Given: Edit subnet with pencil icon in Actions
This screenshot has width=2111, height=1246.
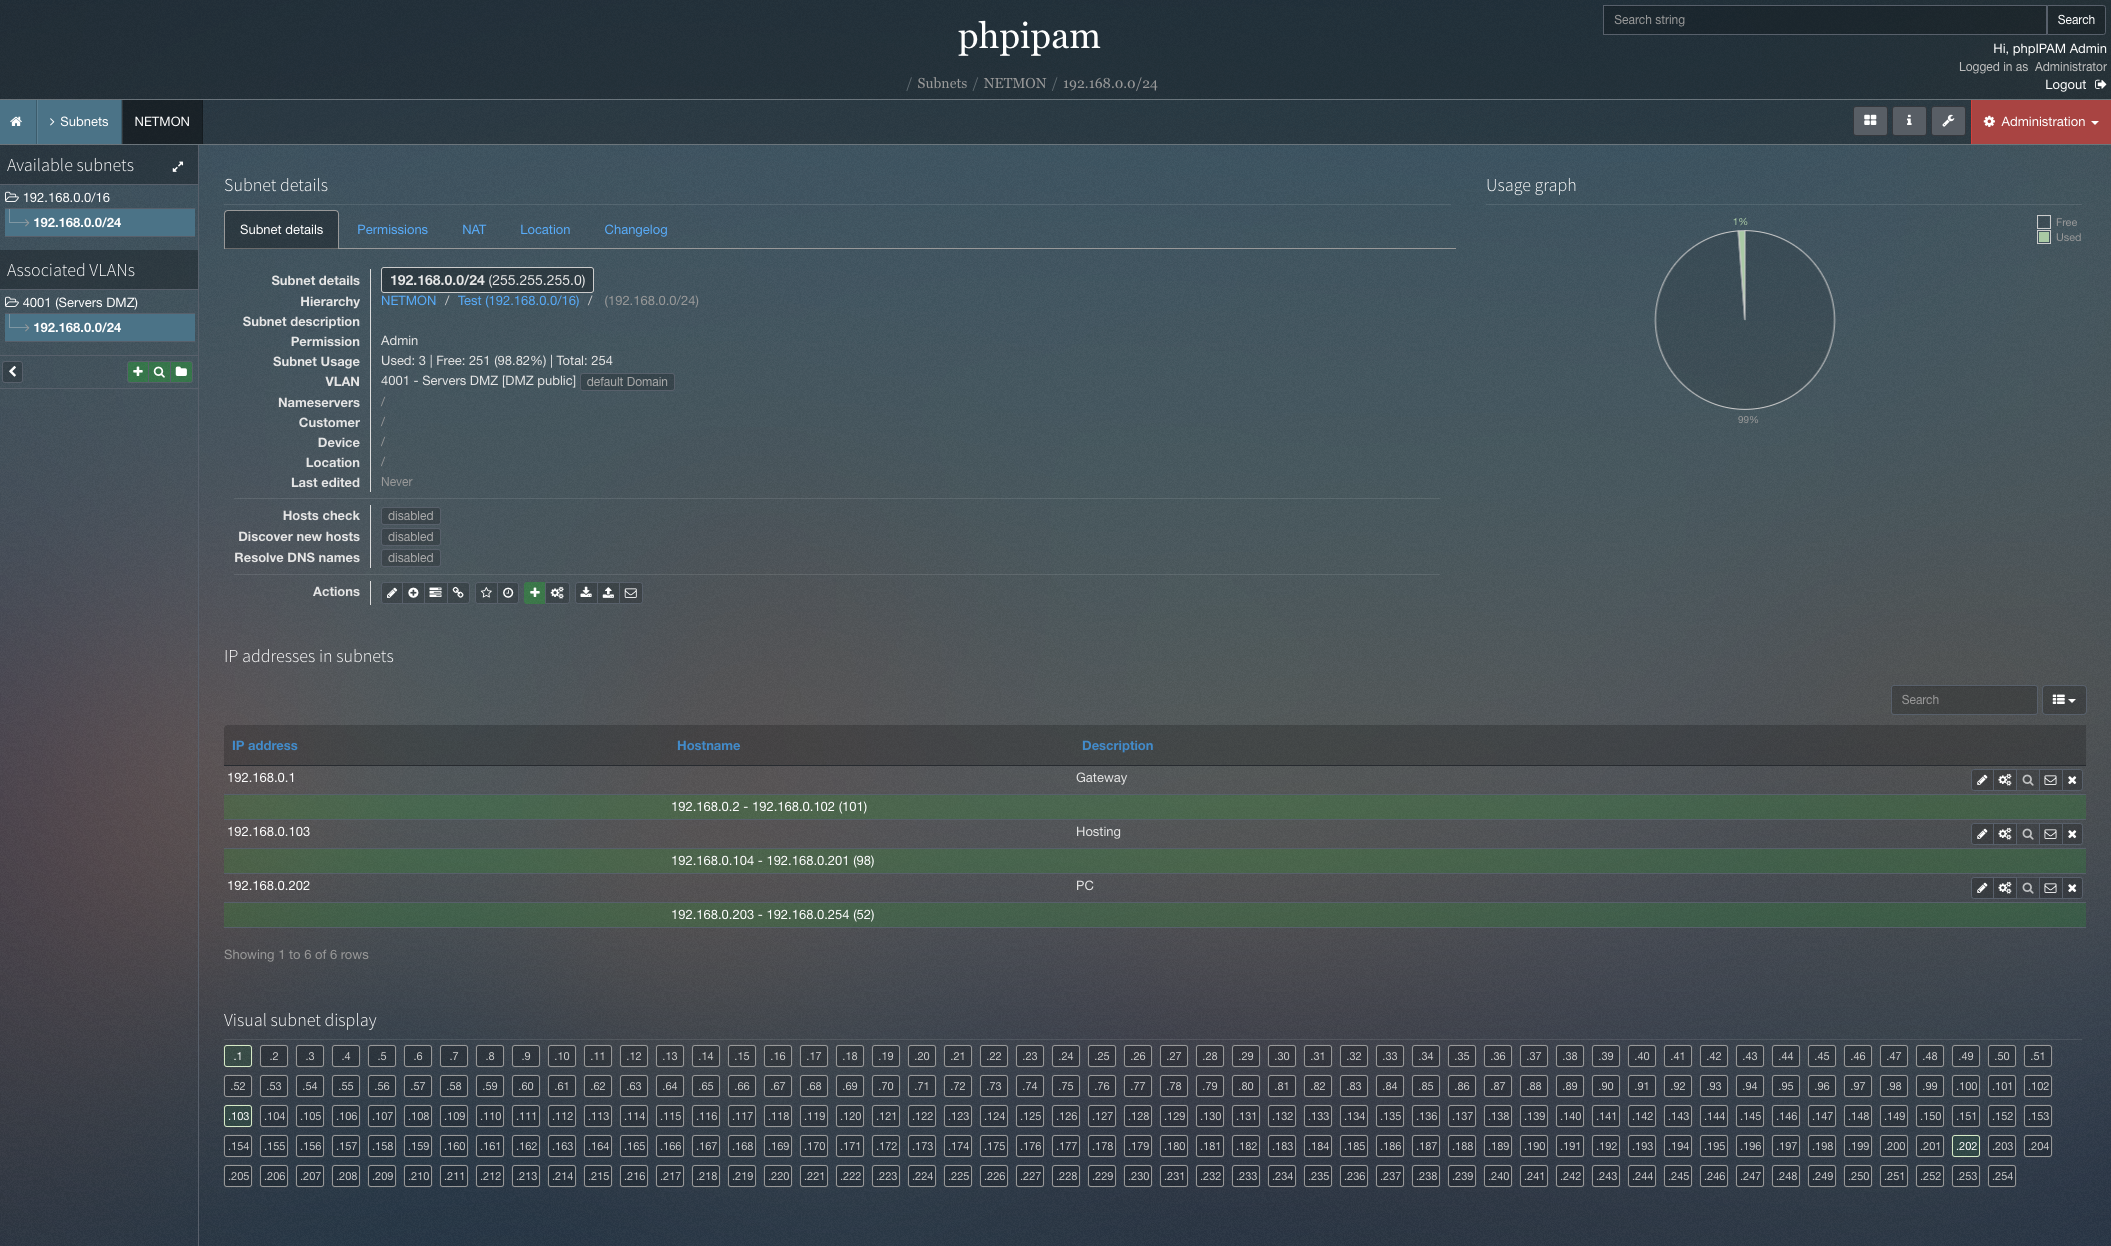Looking at the screenshot, I should 392,593.
